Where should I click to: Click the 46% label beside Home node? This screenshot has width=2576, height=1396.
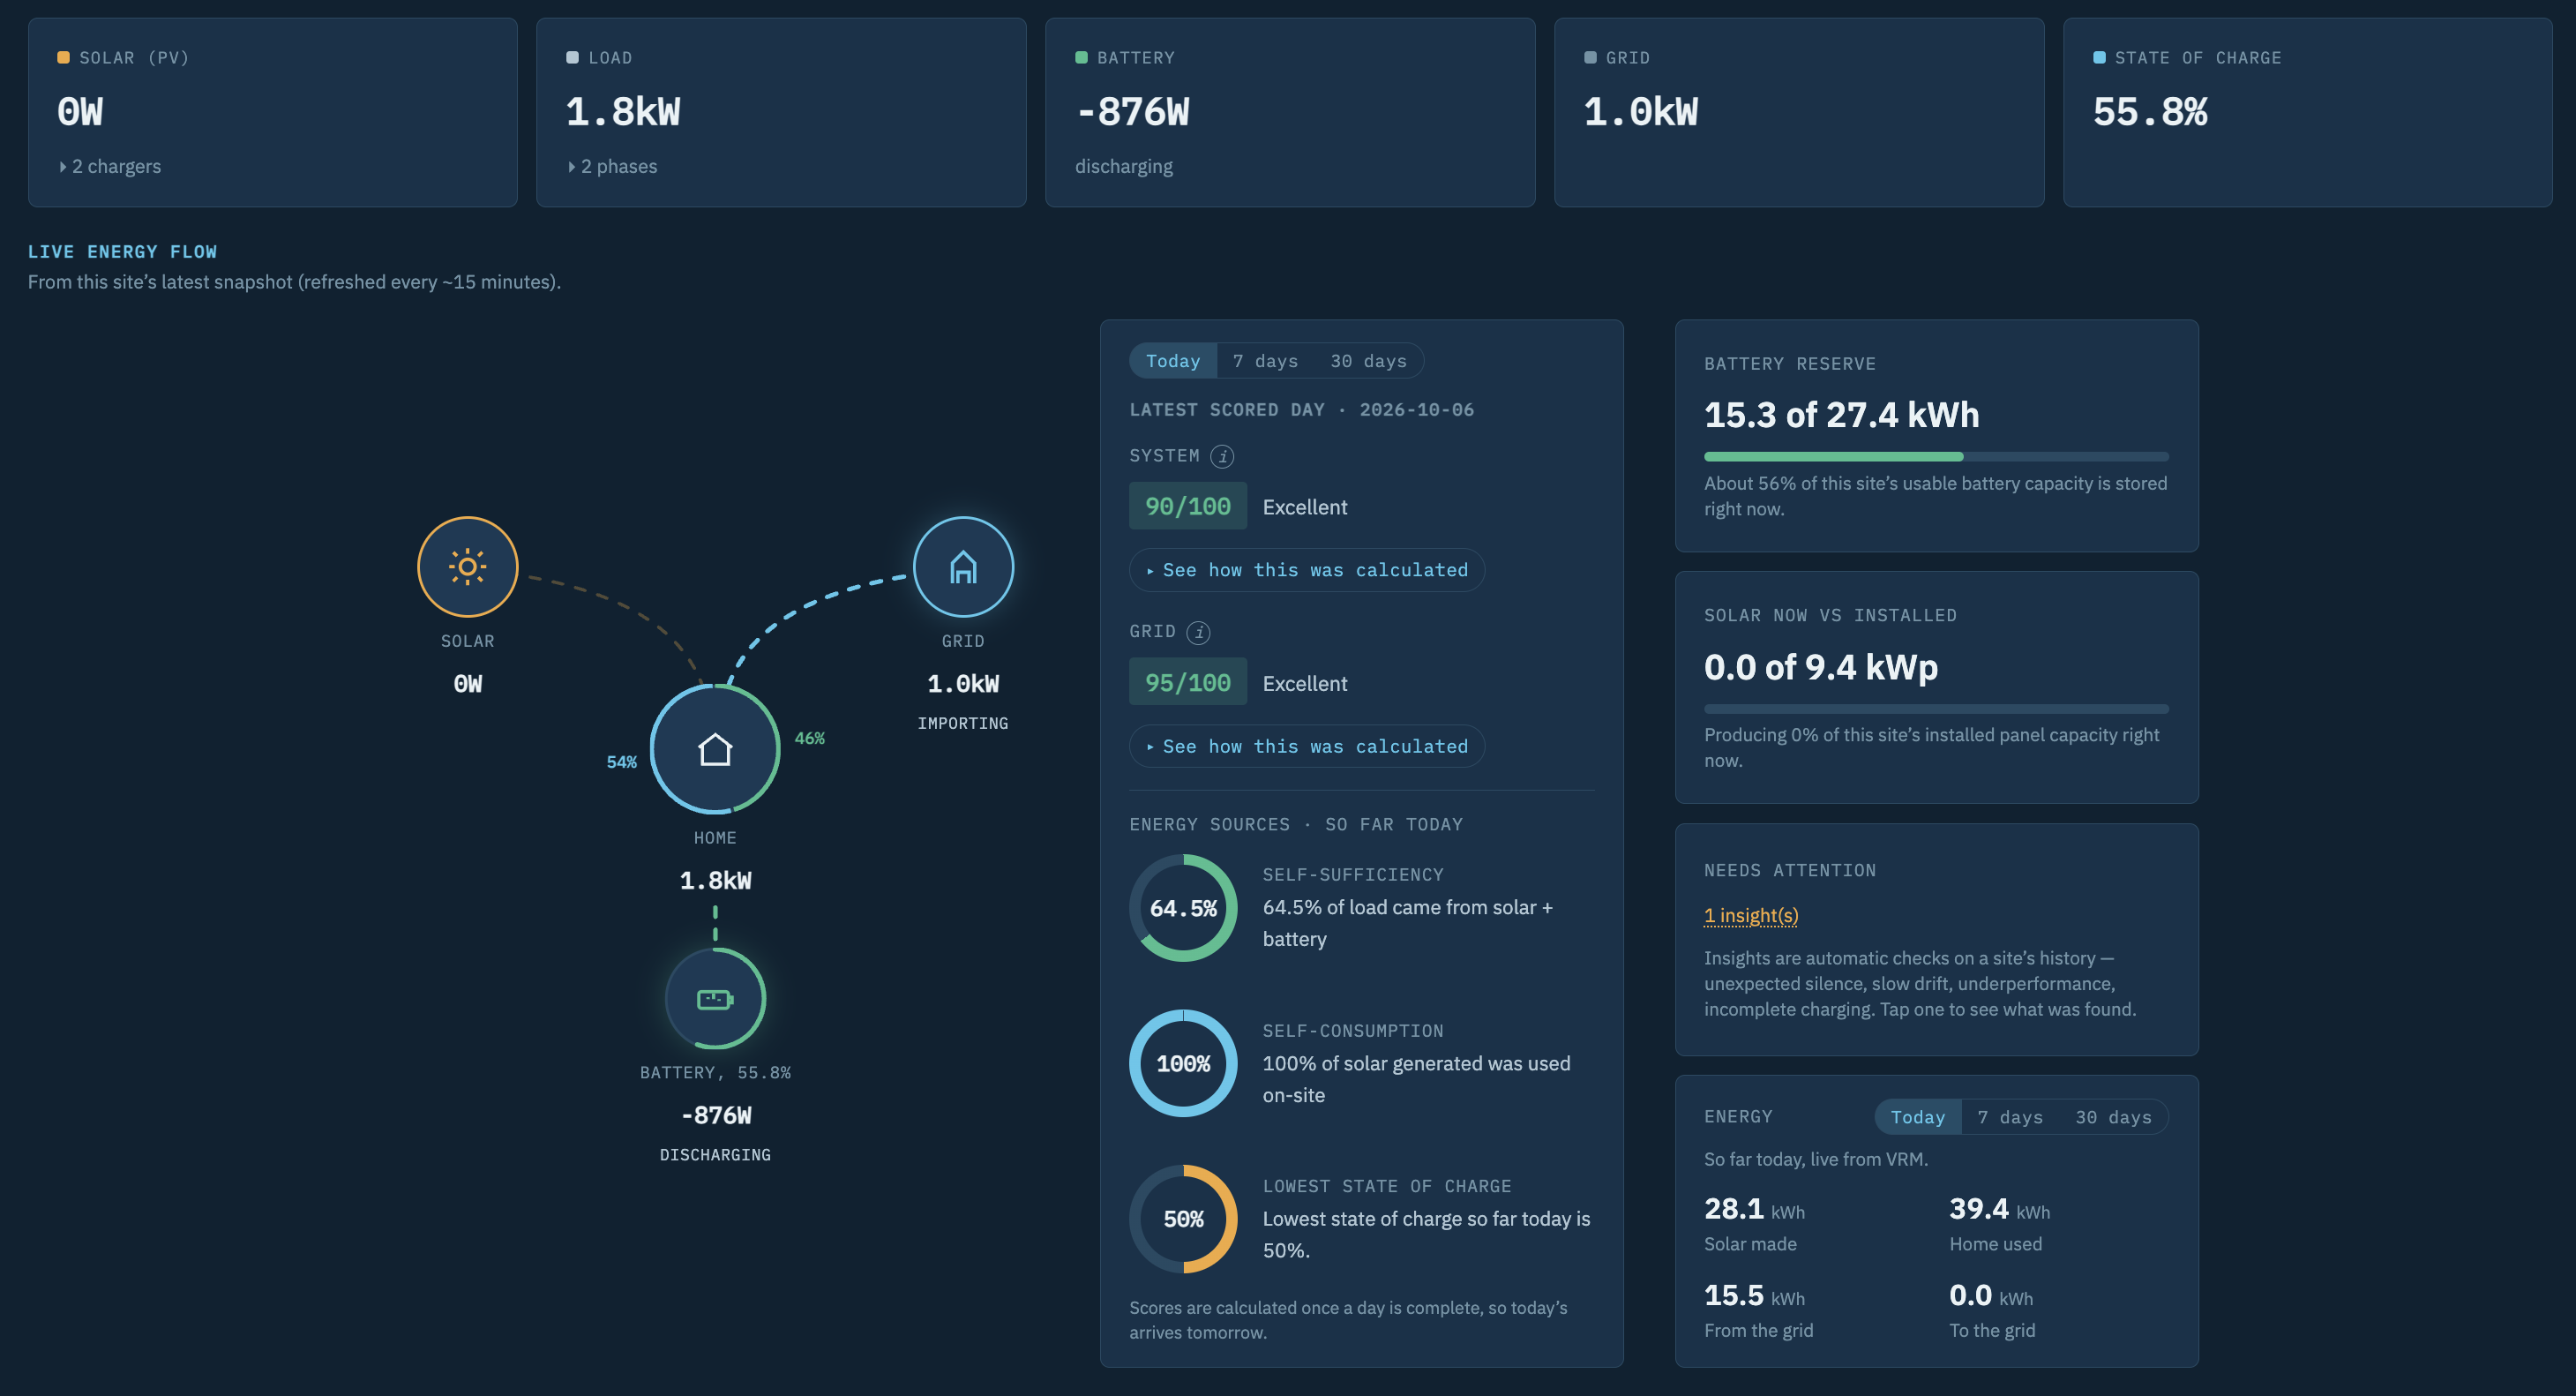tap(809, 738)
